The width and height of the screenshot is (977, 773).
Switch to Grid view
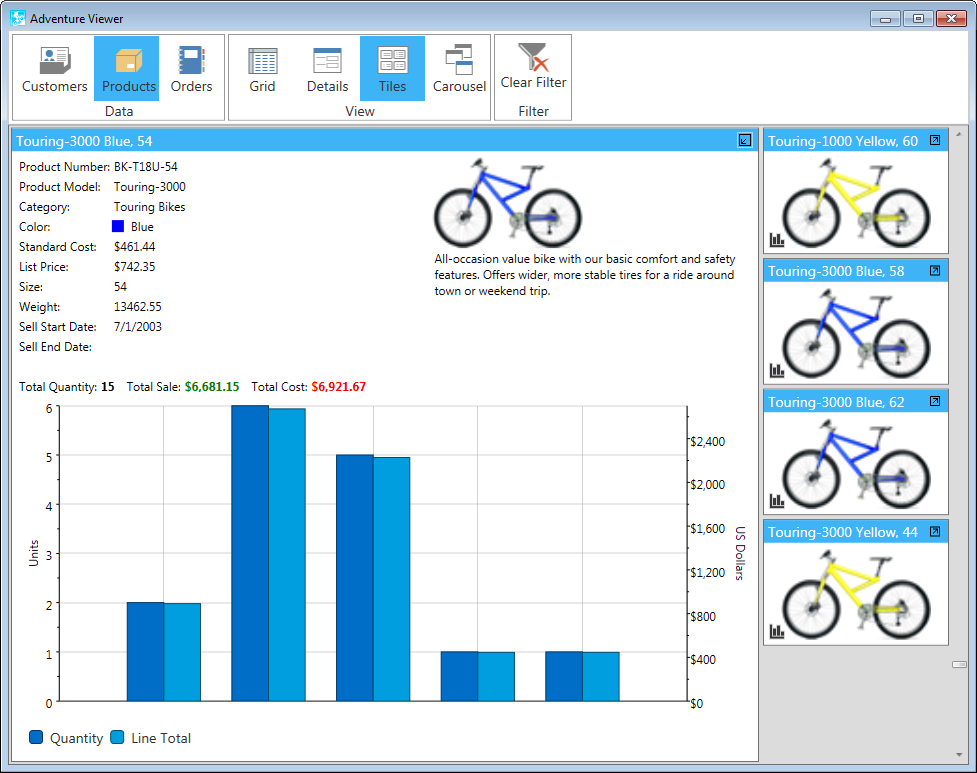(x=262, y=69)
